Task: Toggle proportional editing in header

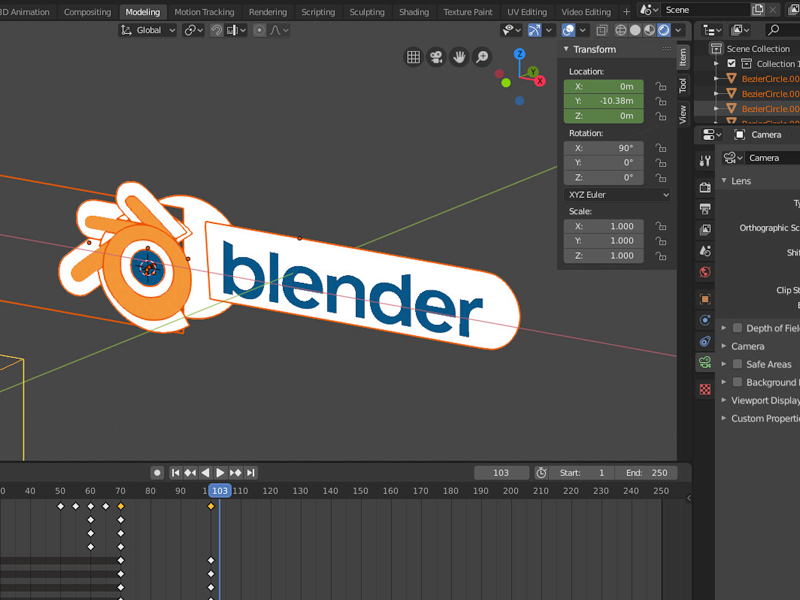Action: click(x=259, y=30)
